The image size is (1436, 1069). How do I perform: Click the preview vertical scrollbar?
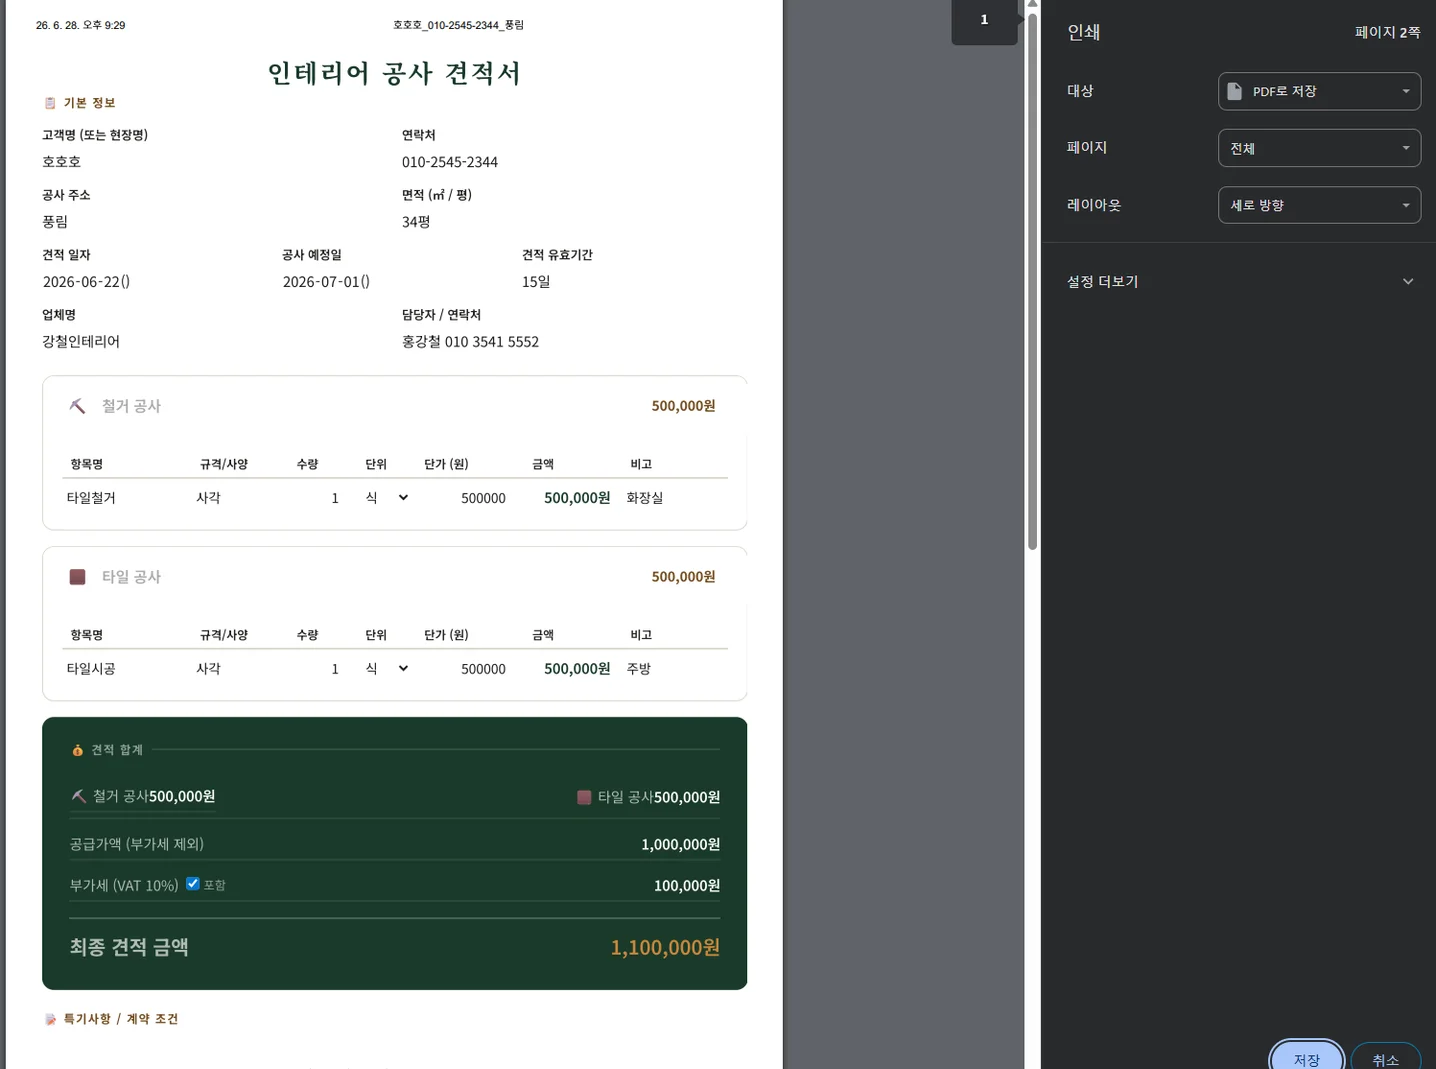[x=1032, y=280]
